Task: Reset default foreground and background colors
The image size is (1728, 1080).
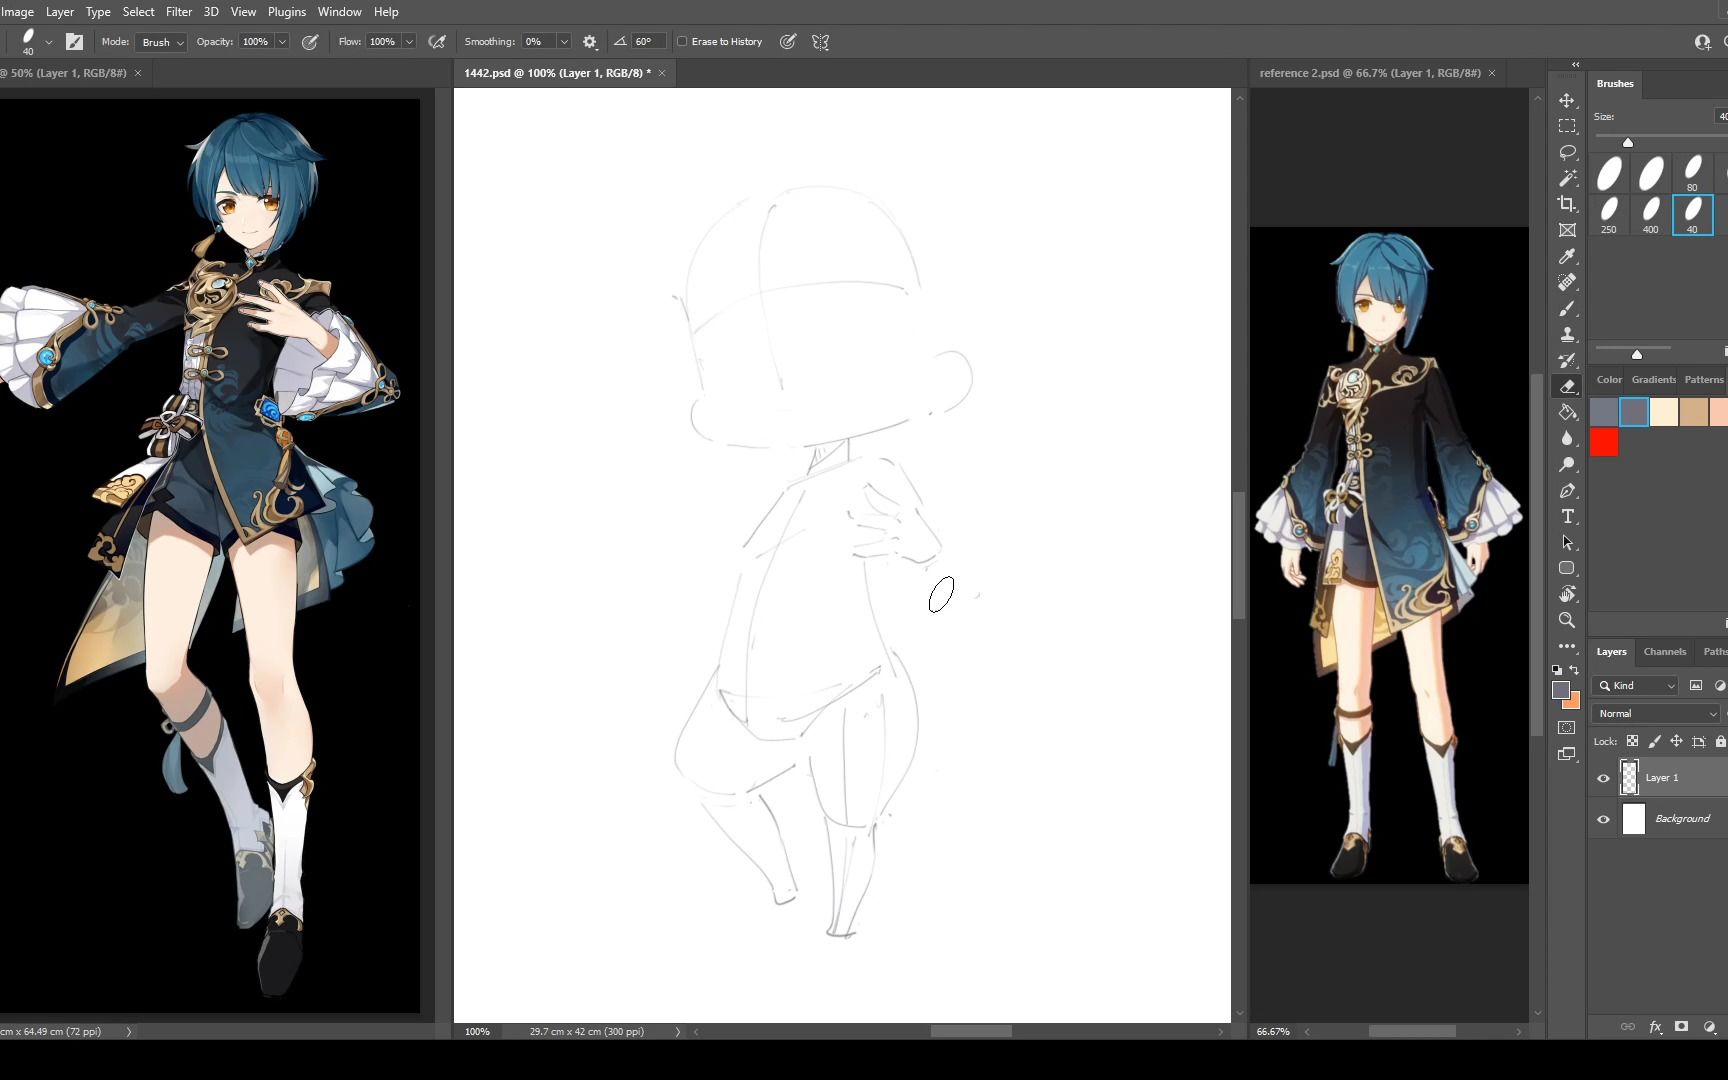Action: tap(1557, 670)
